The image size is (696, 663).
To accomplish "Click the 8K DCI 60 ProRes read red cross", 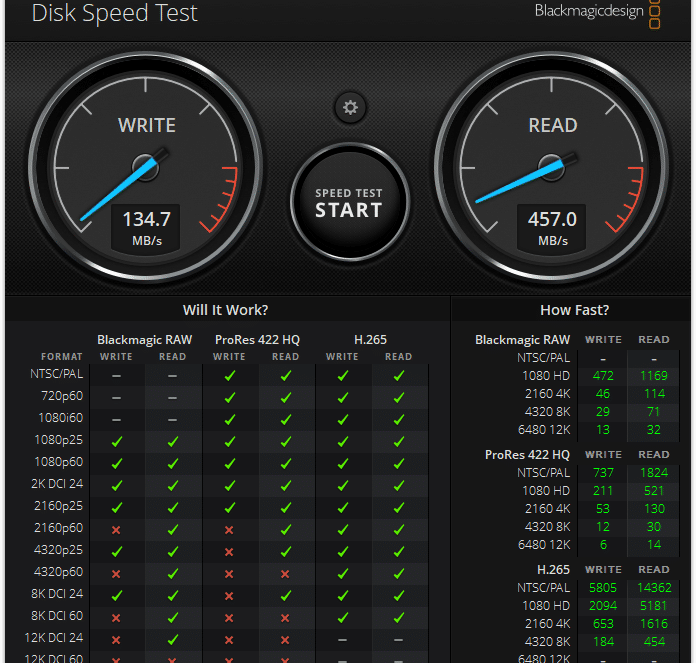I will [285, 617].
